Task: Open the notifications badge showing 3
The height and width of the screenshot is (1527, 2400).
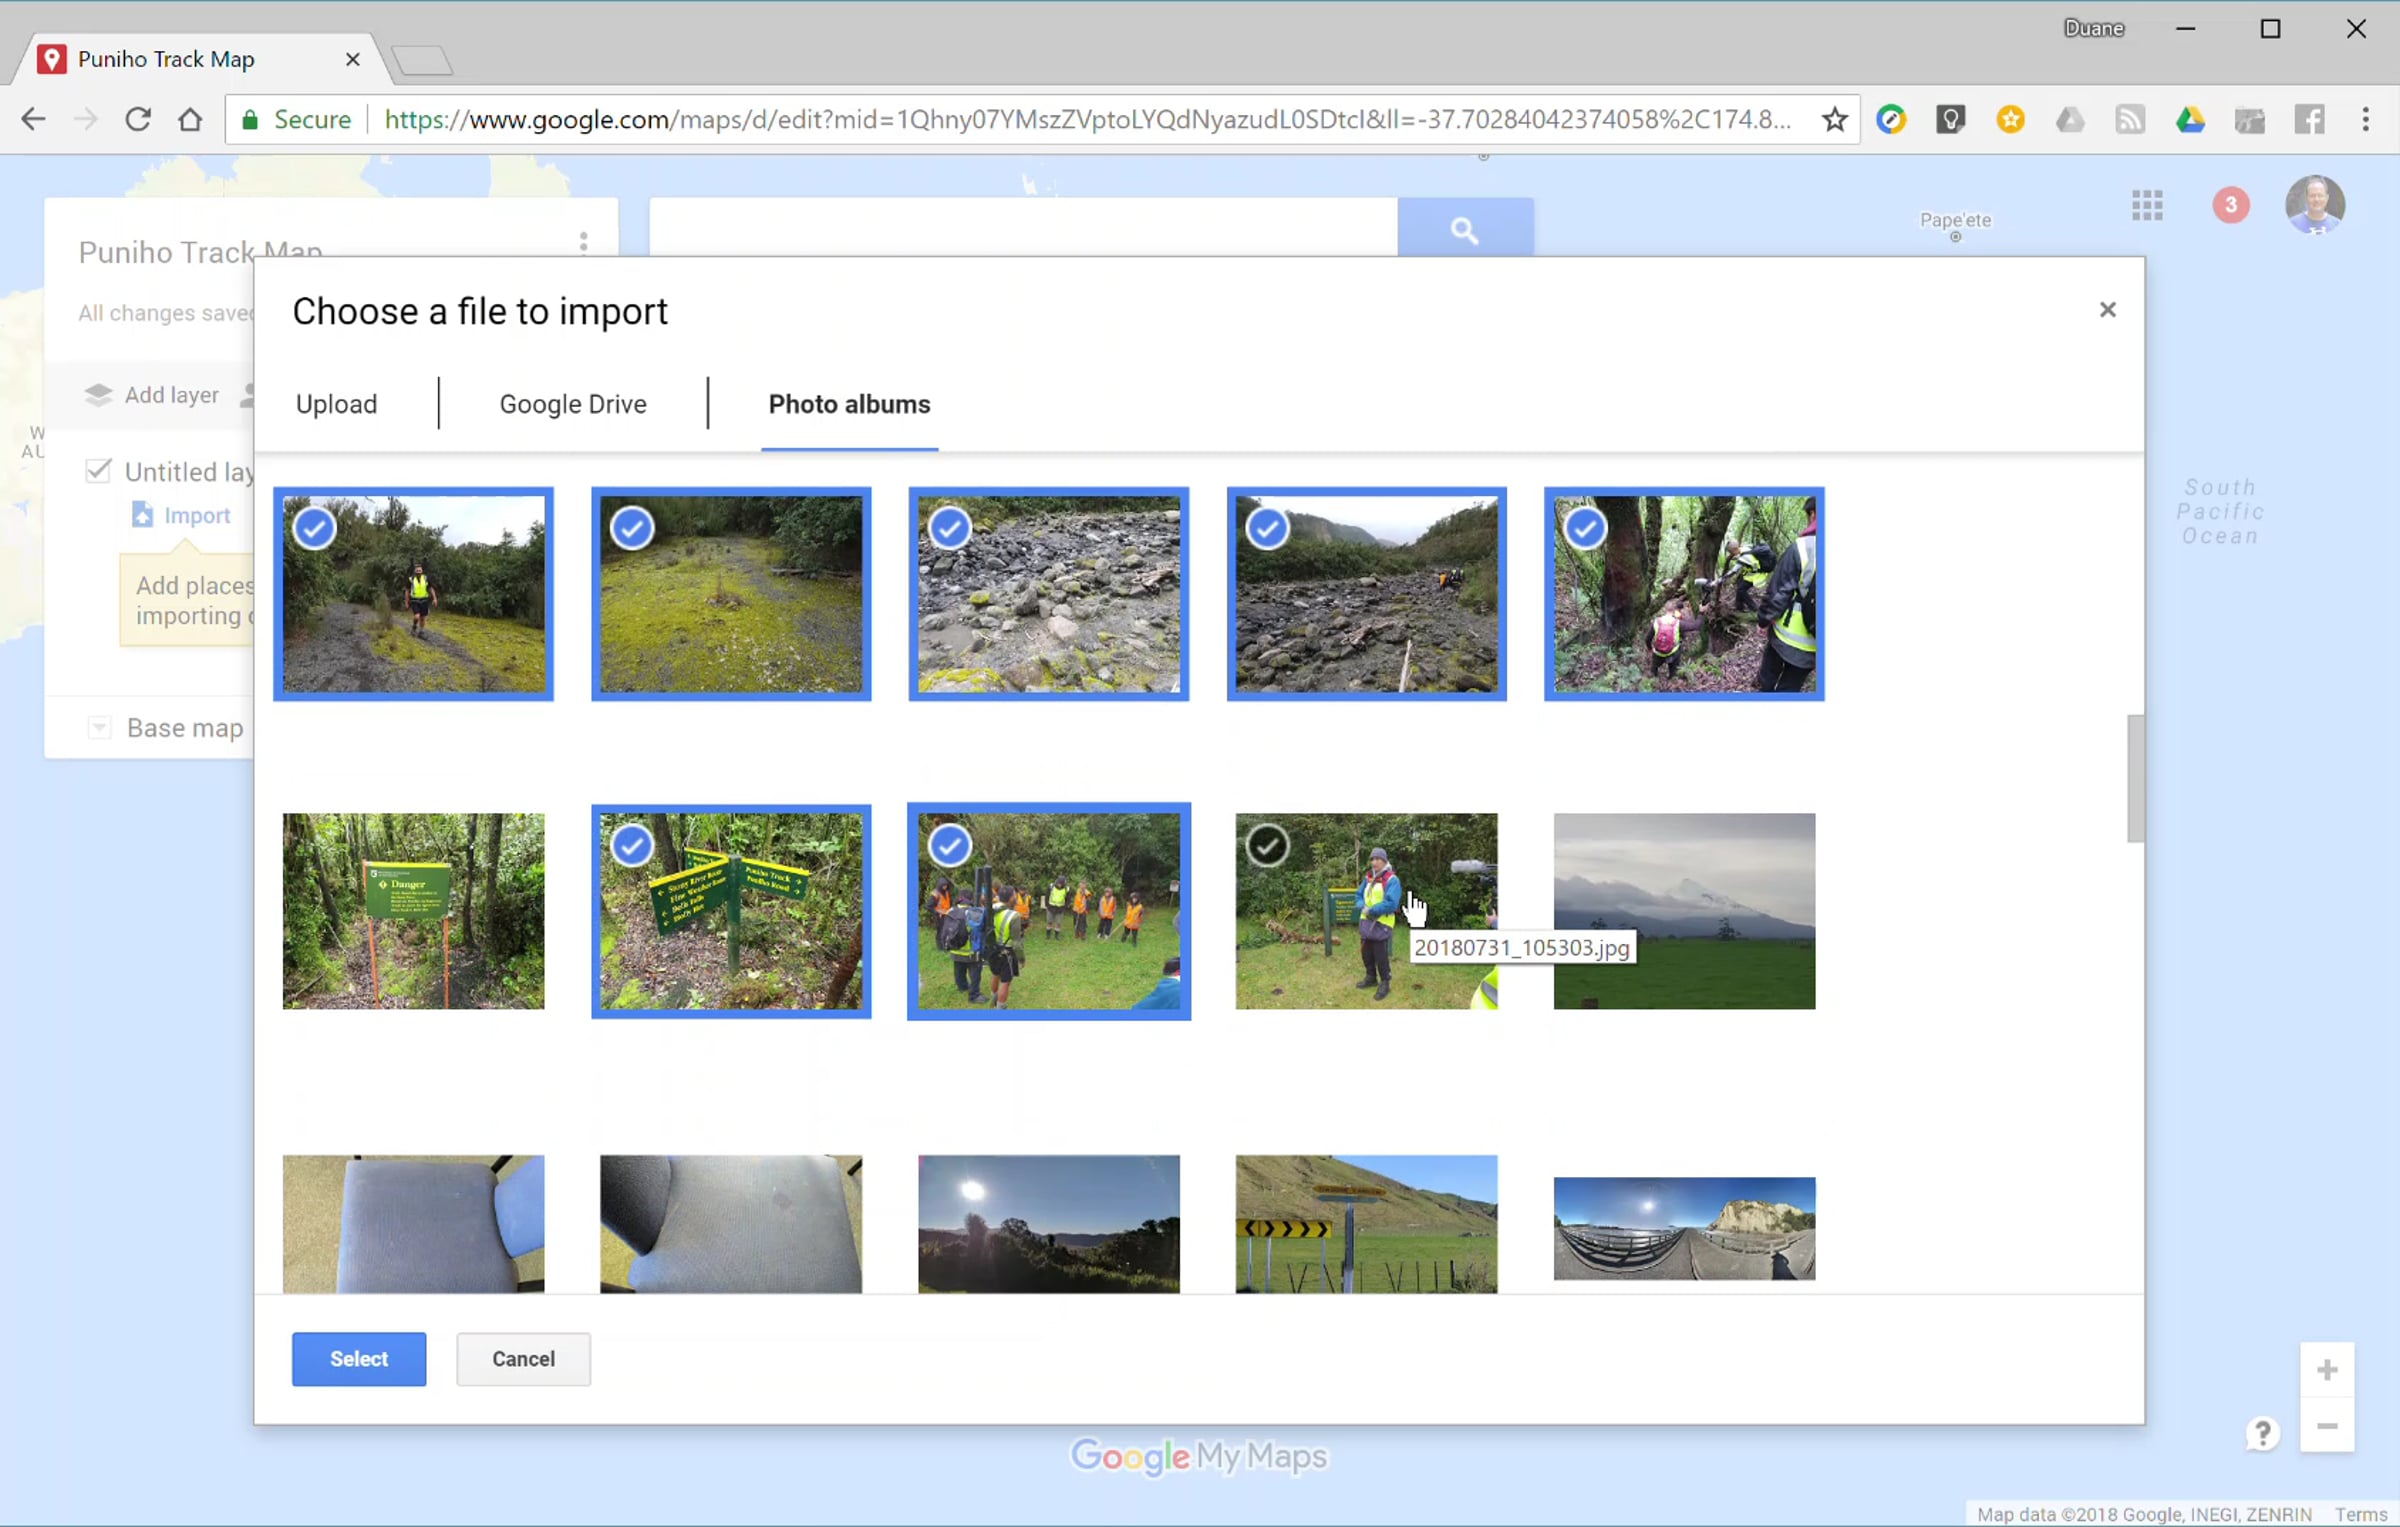Action: click(x=2231, y=205)
